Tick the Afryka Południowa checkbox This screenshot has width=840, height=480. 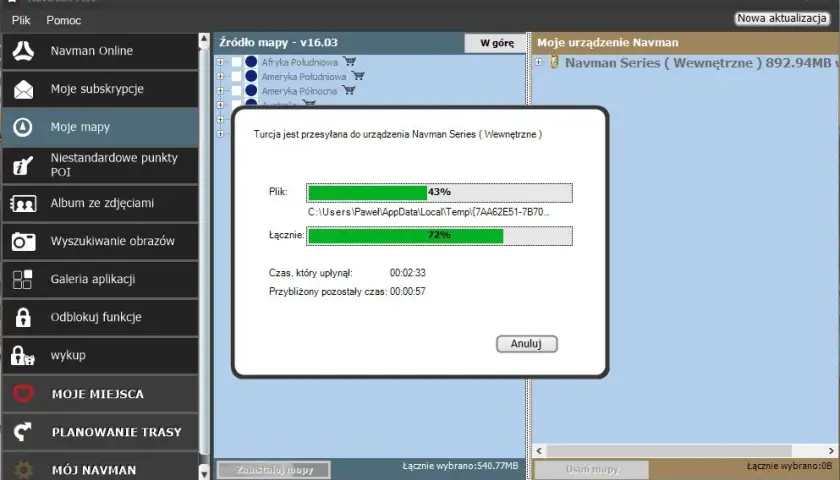click(236, 62)
